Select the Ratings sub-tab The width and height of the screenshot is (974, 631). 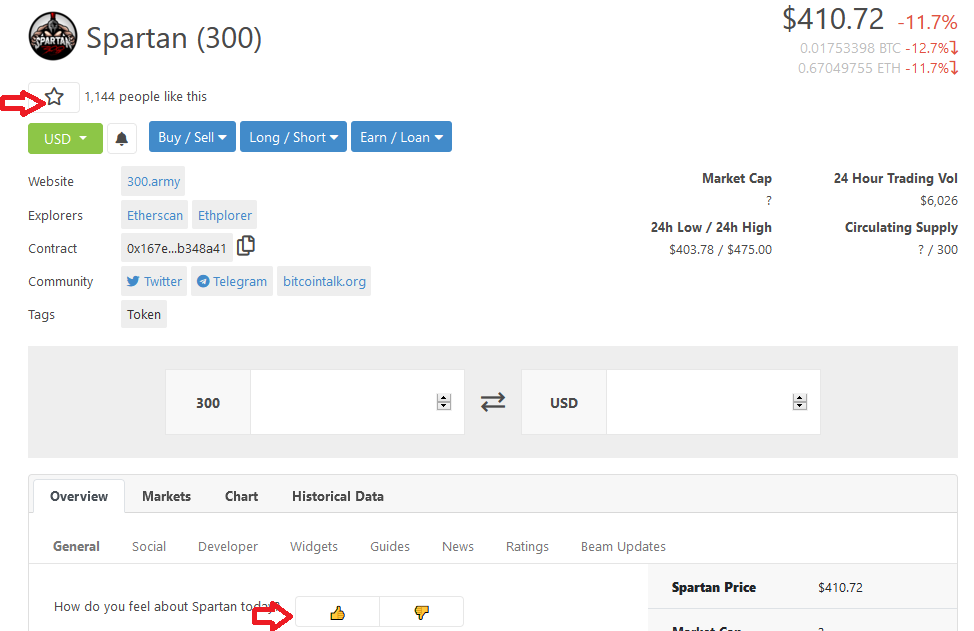527,547
